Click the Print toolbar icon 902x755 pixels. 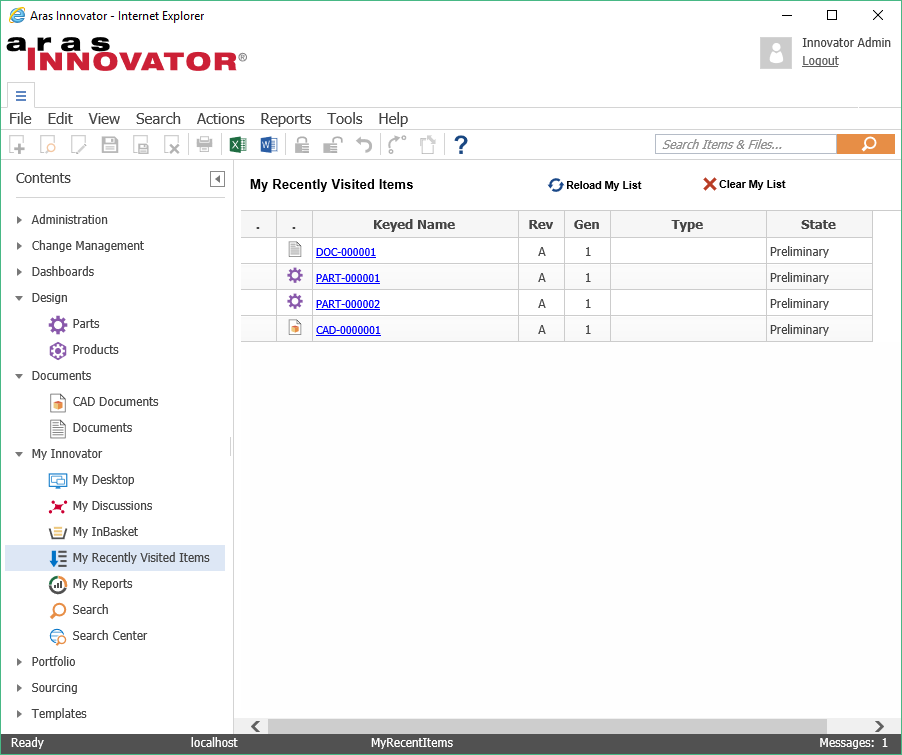[x=204, y=144]
